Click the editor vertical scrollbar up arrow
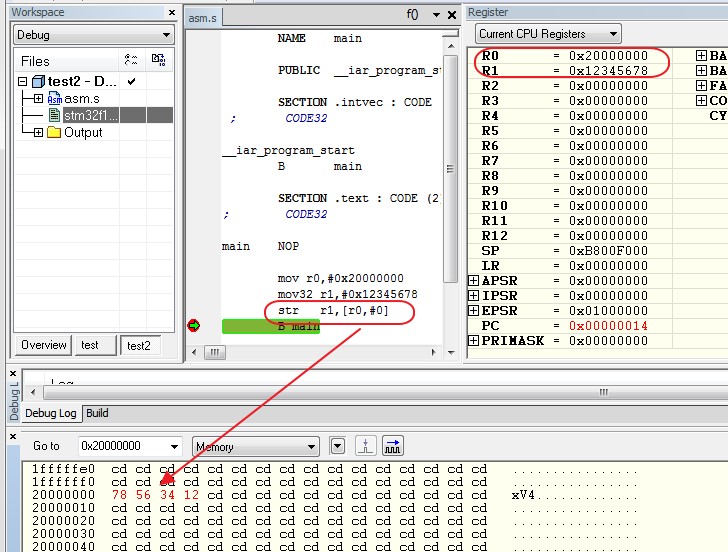The image size is (728, 552). [x=451, y=46]
